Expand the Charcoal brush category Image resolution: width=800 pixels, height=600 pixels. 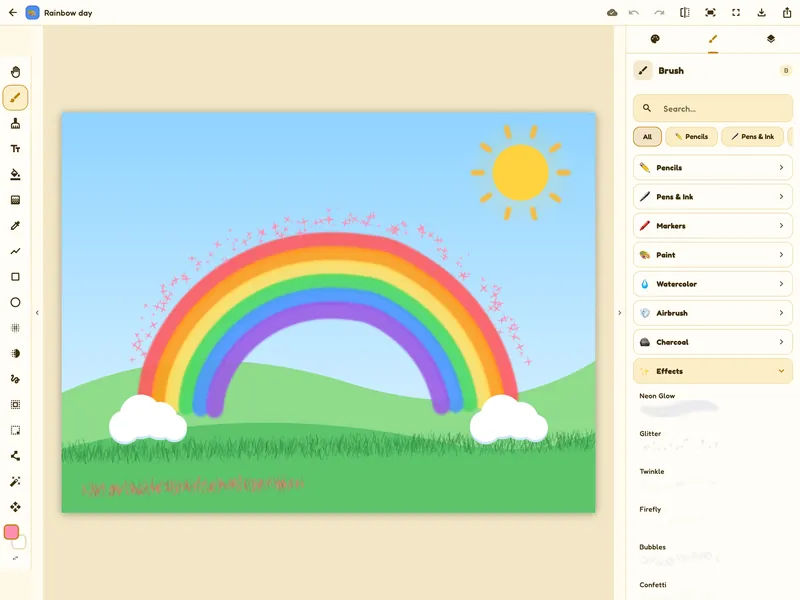(713, 342)
